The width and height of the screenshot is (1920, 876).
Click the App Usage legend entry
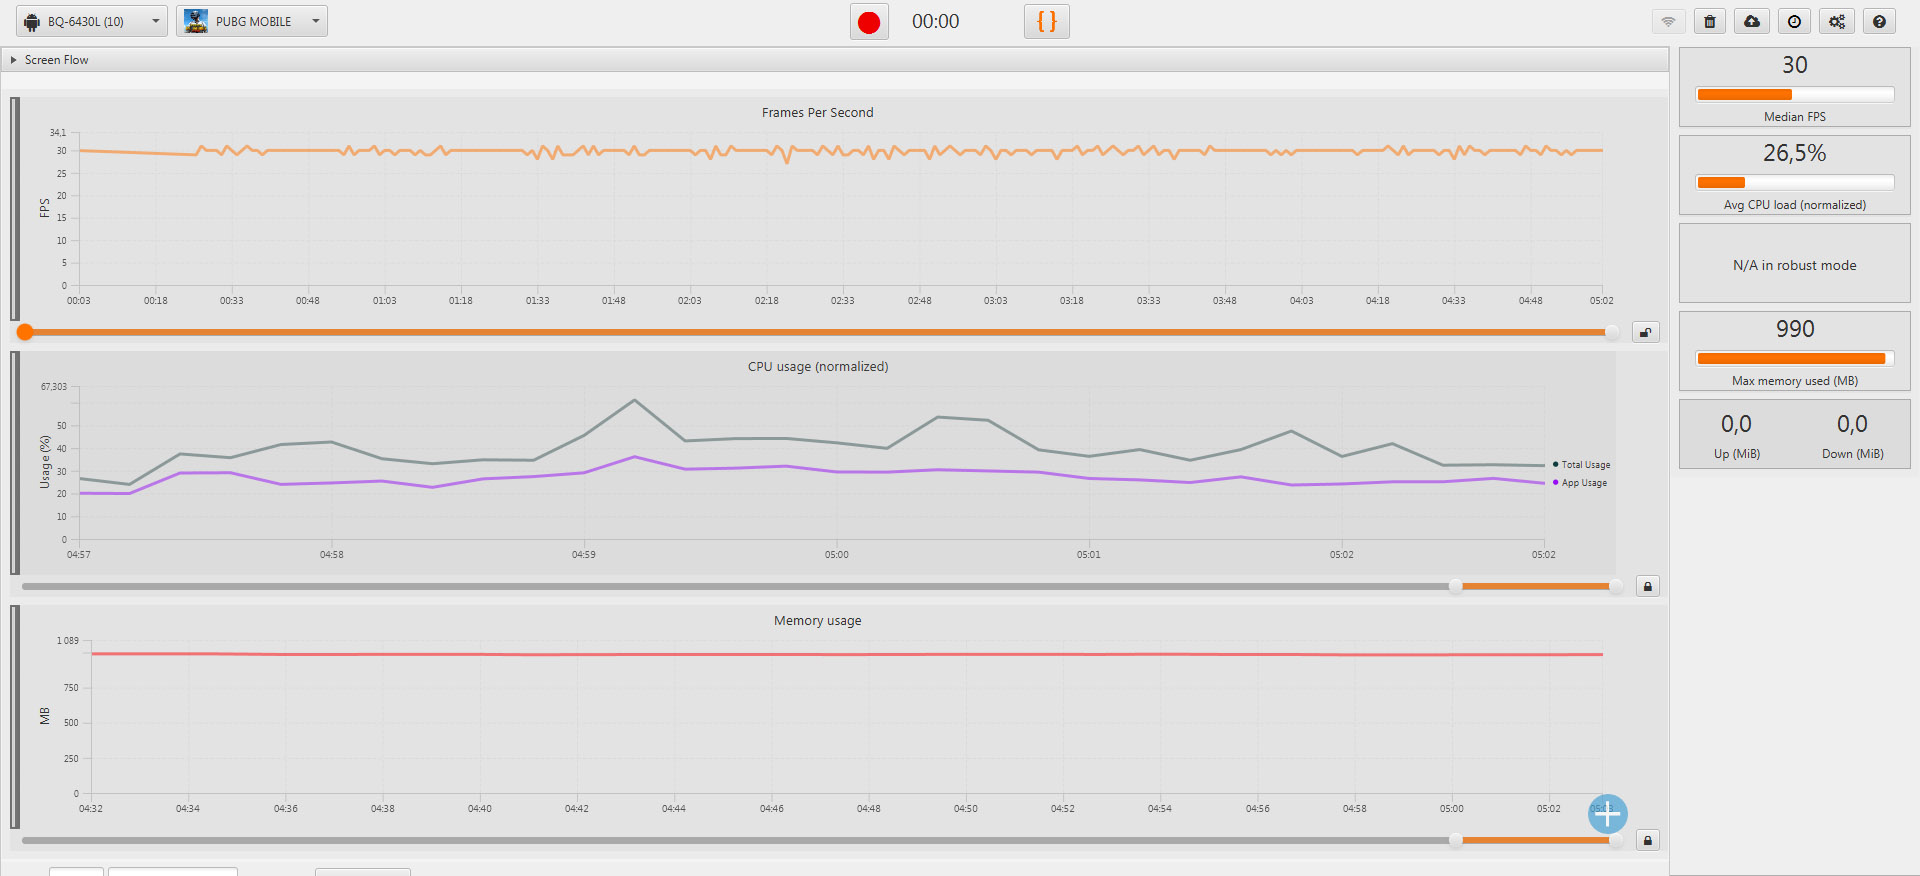(1580, 483)
